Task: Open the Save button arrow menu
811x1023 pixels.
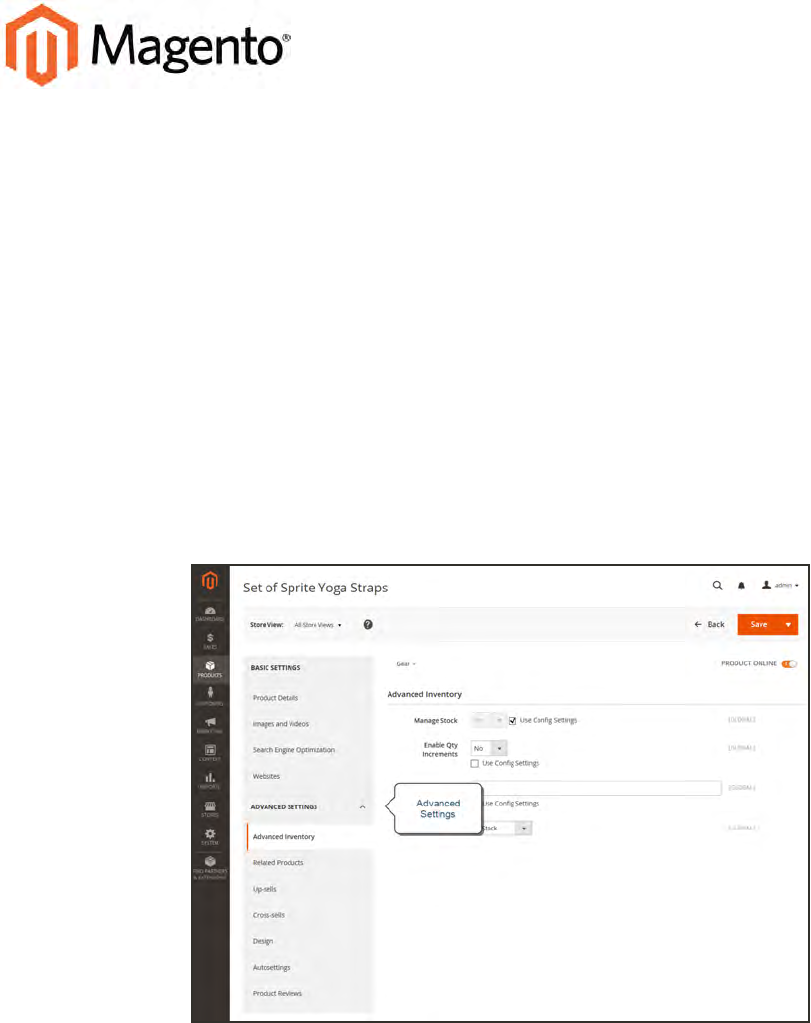Action: 788,624
